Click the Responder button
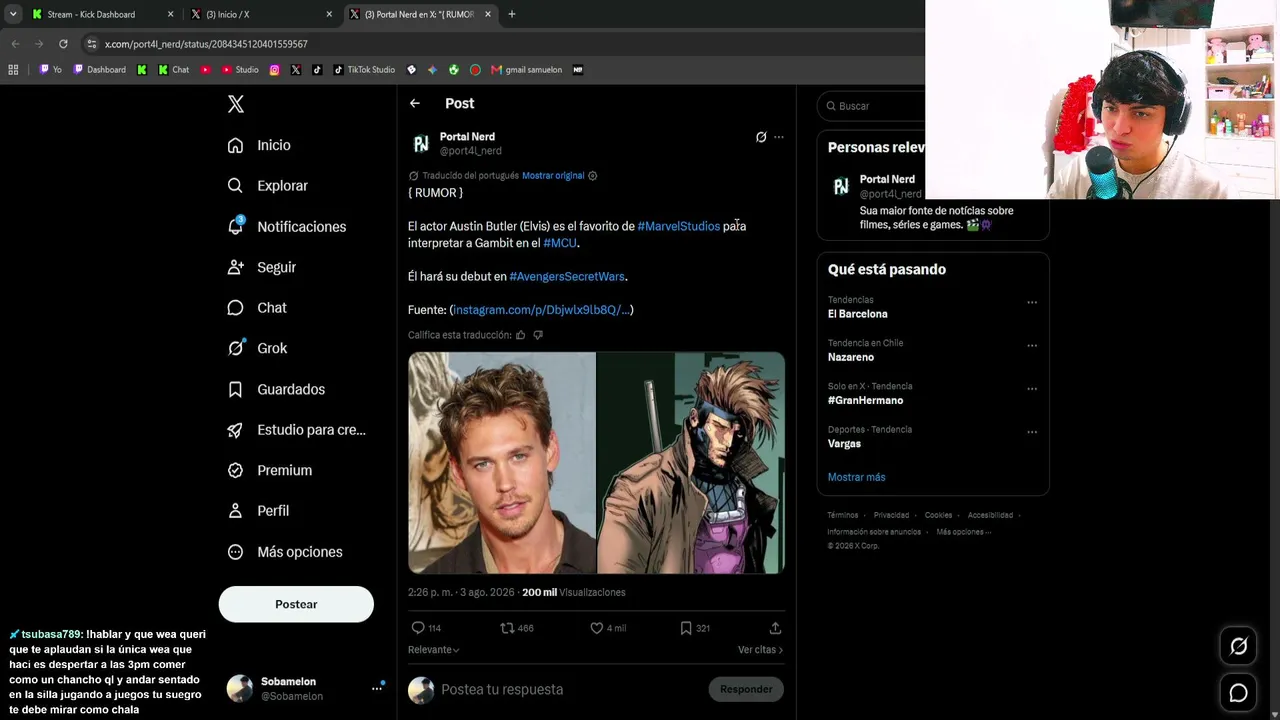1280x720 pixels. (x=746, y=689)
